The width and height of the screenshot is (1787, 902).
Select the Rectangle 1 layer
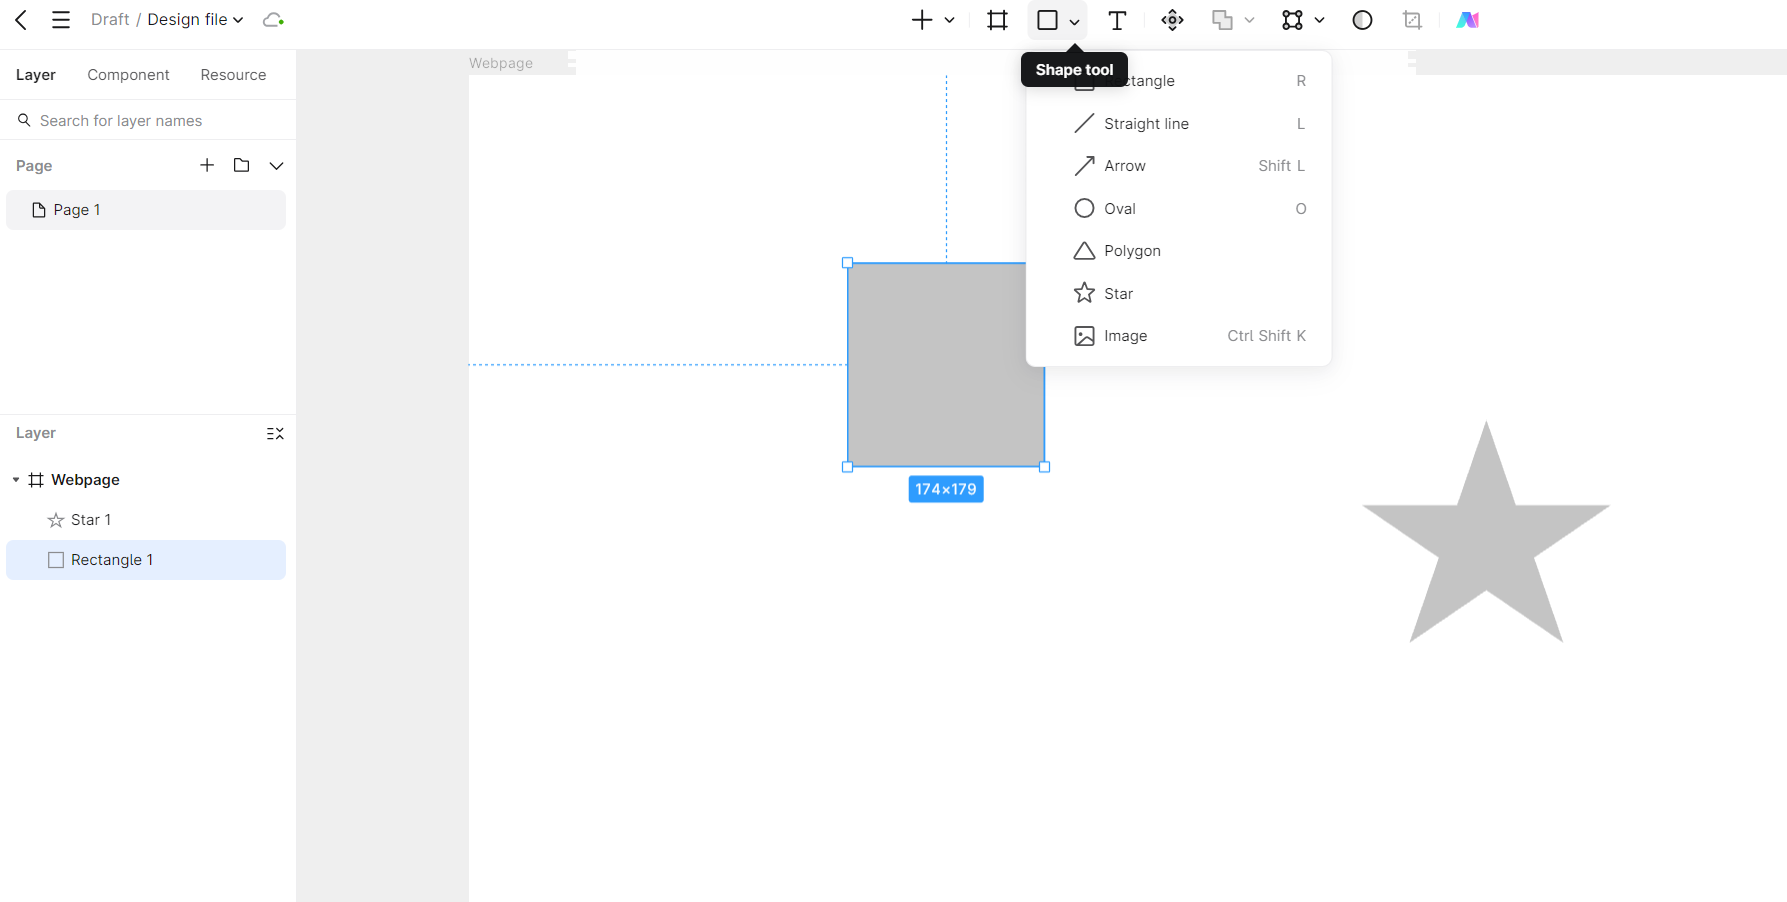[146, 560]
